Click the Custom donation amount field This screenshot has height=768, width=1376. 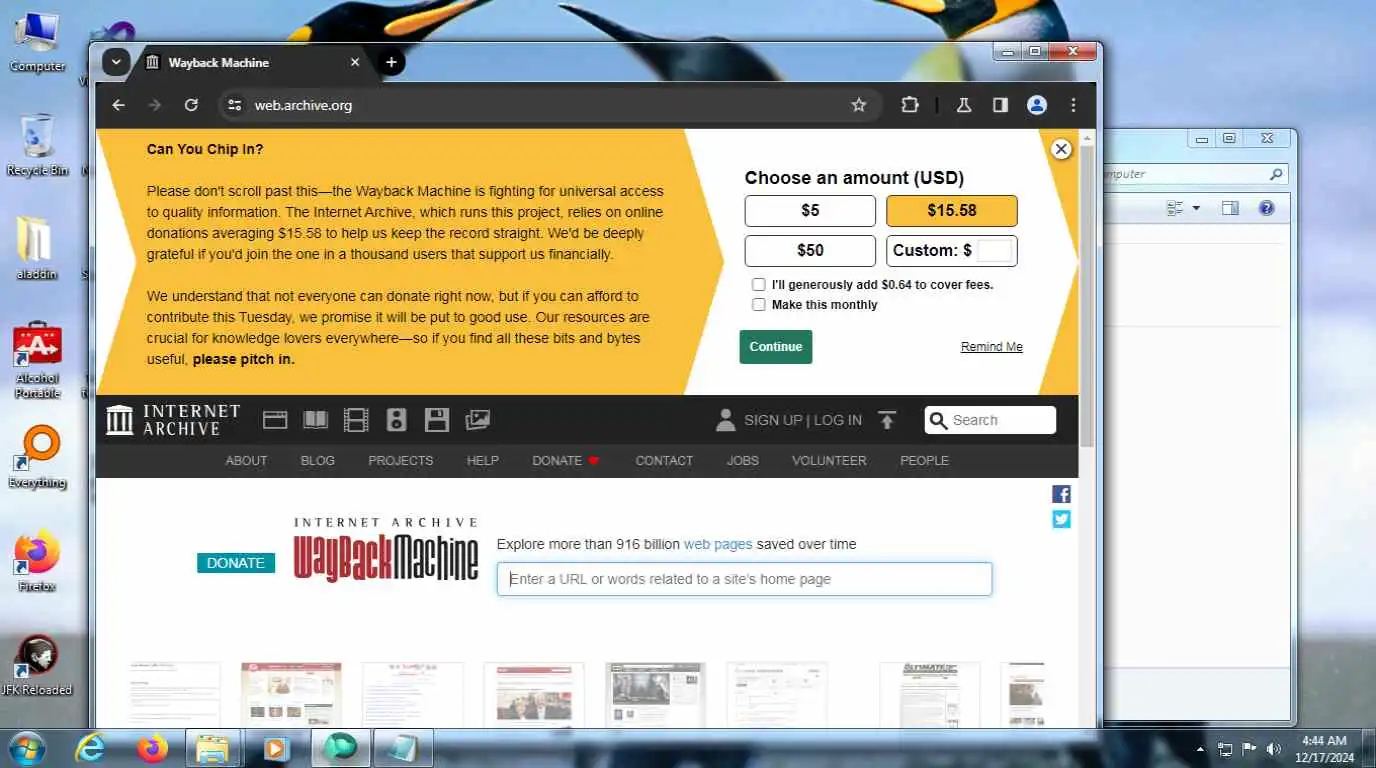coord(995,251)
